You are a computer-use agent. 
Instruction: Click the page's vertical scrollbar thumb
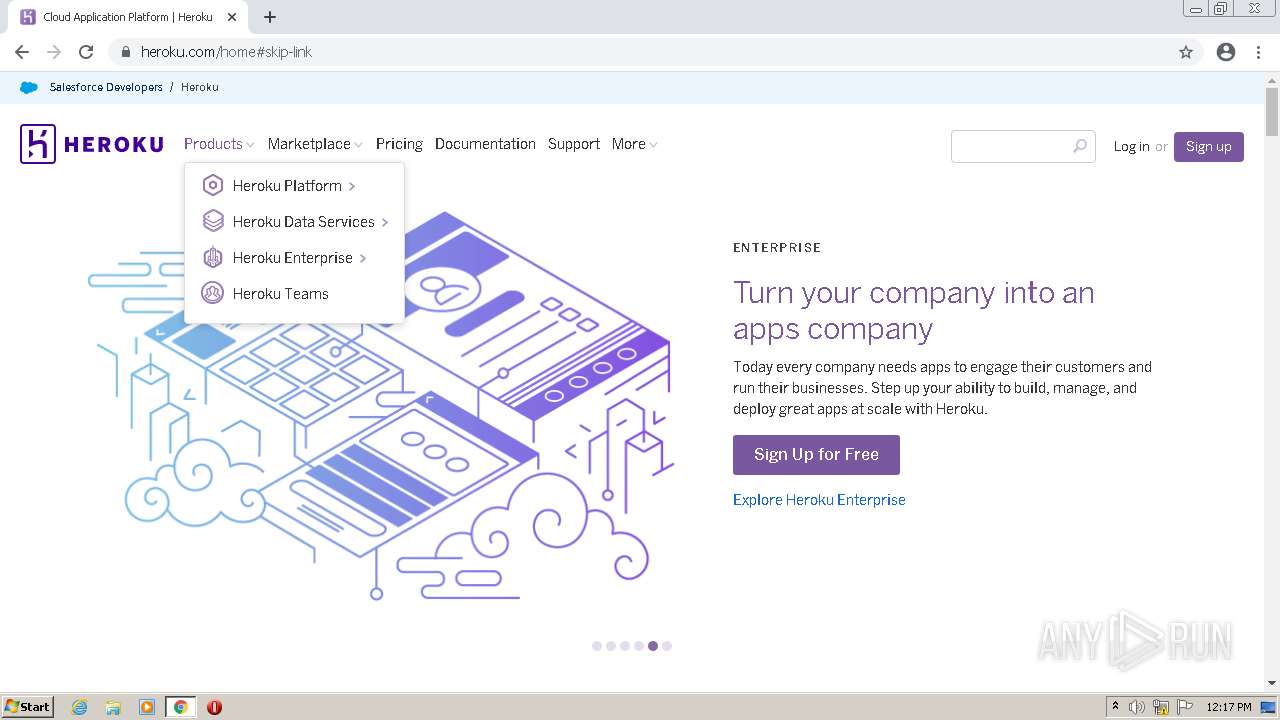tap(1271, 112)
